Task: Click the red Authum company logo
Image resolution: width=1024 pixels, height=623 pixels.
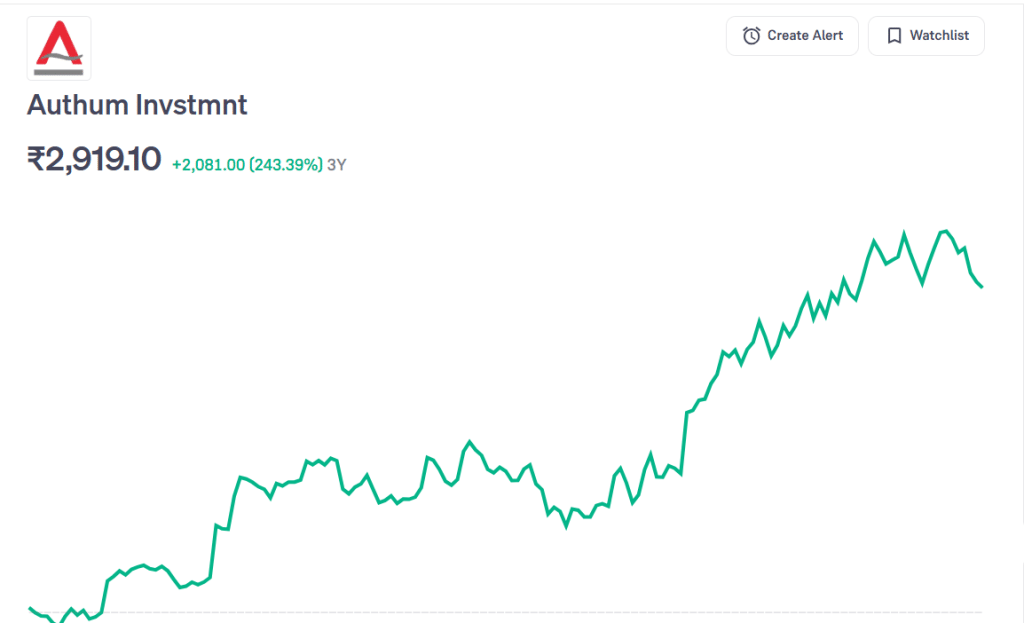Action: click(x=59, y=47)
